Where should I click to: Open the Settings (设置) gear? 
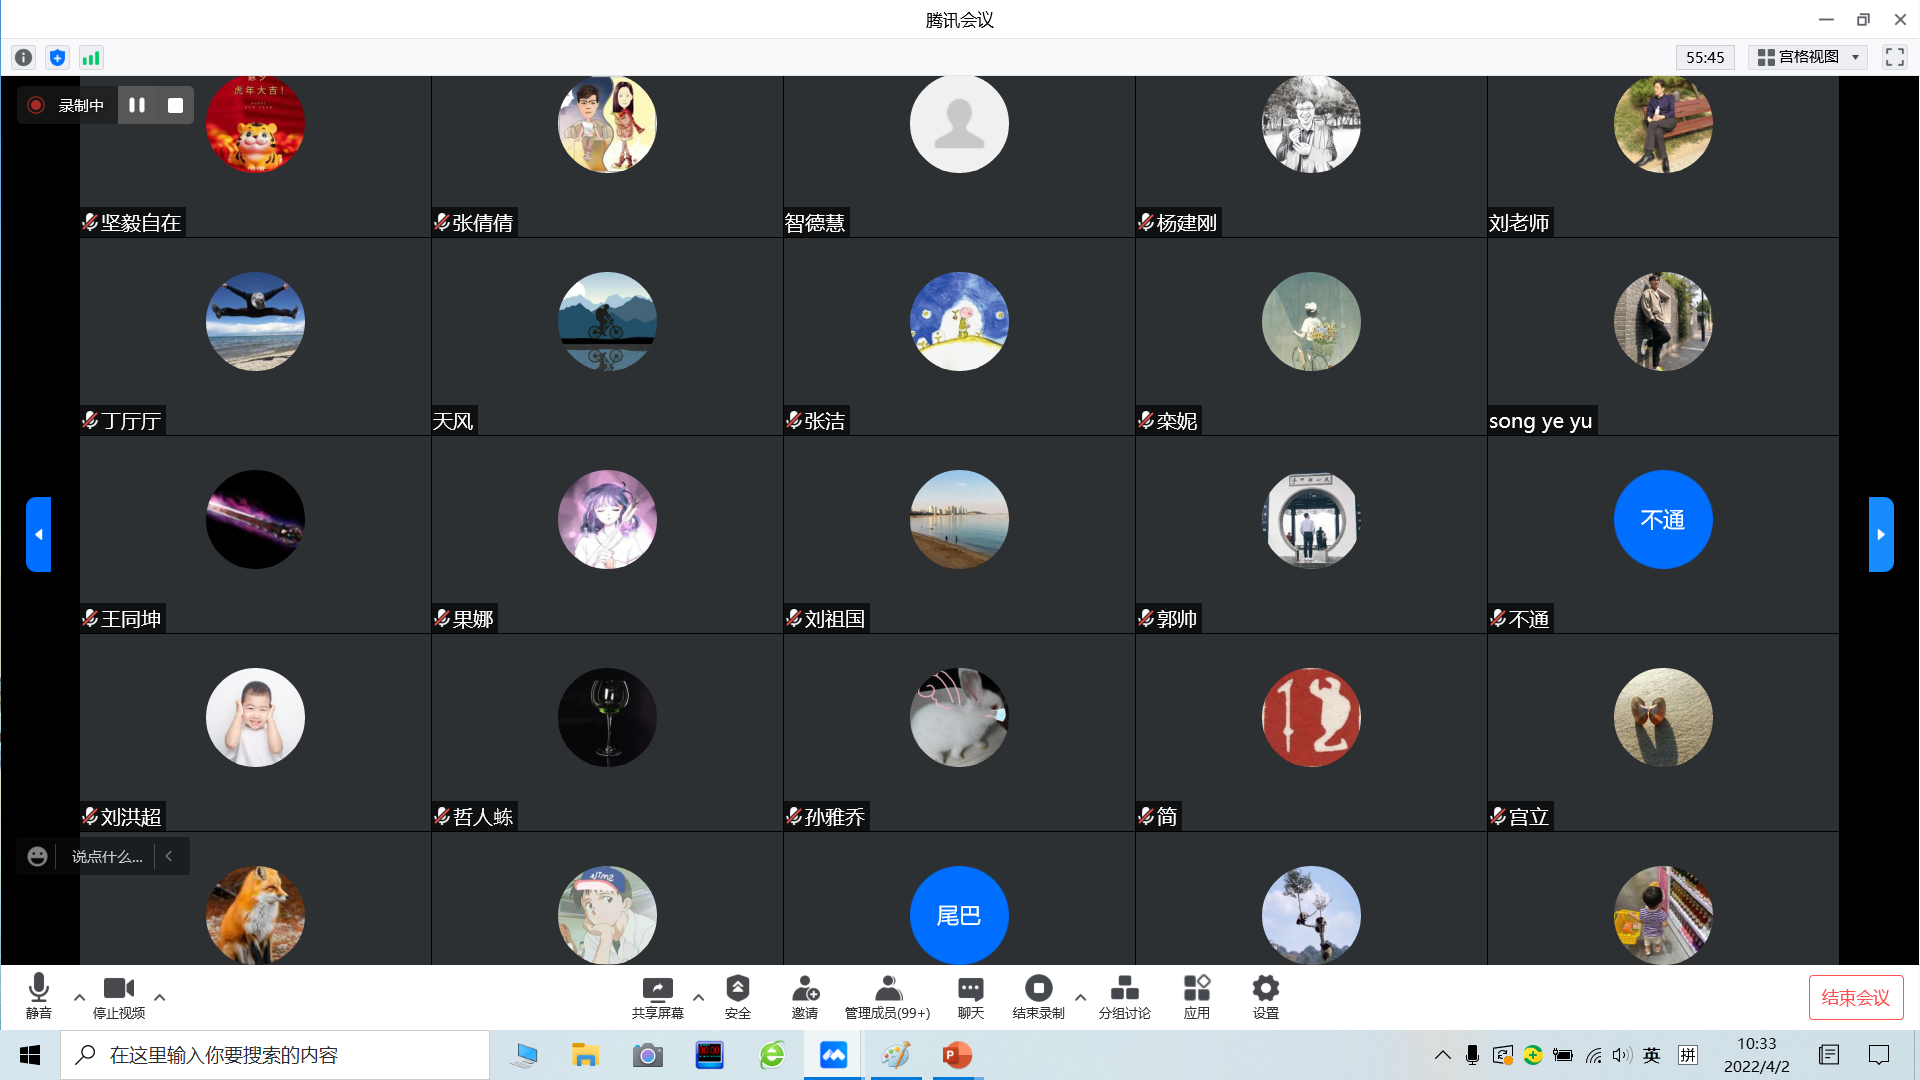[1265, 997]
